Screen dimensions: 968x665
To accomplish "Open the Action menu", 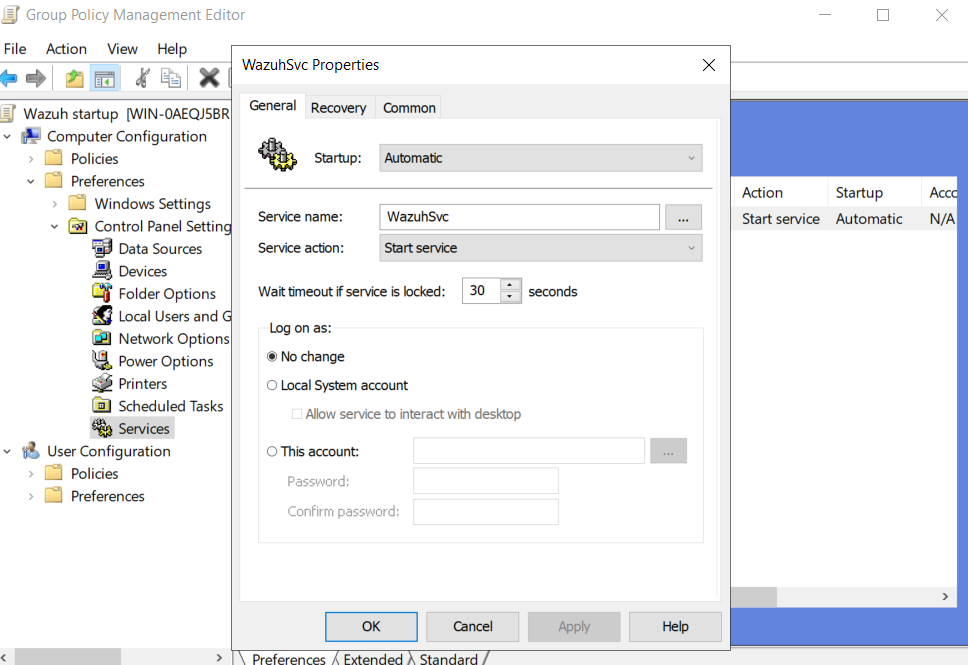I will tap(66, 48).
